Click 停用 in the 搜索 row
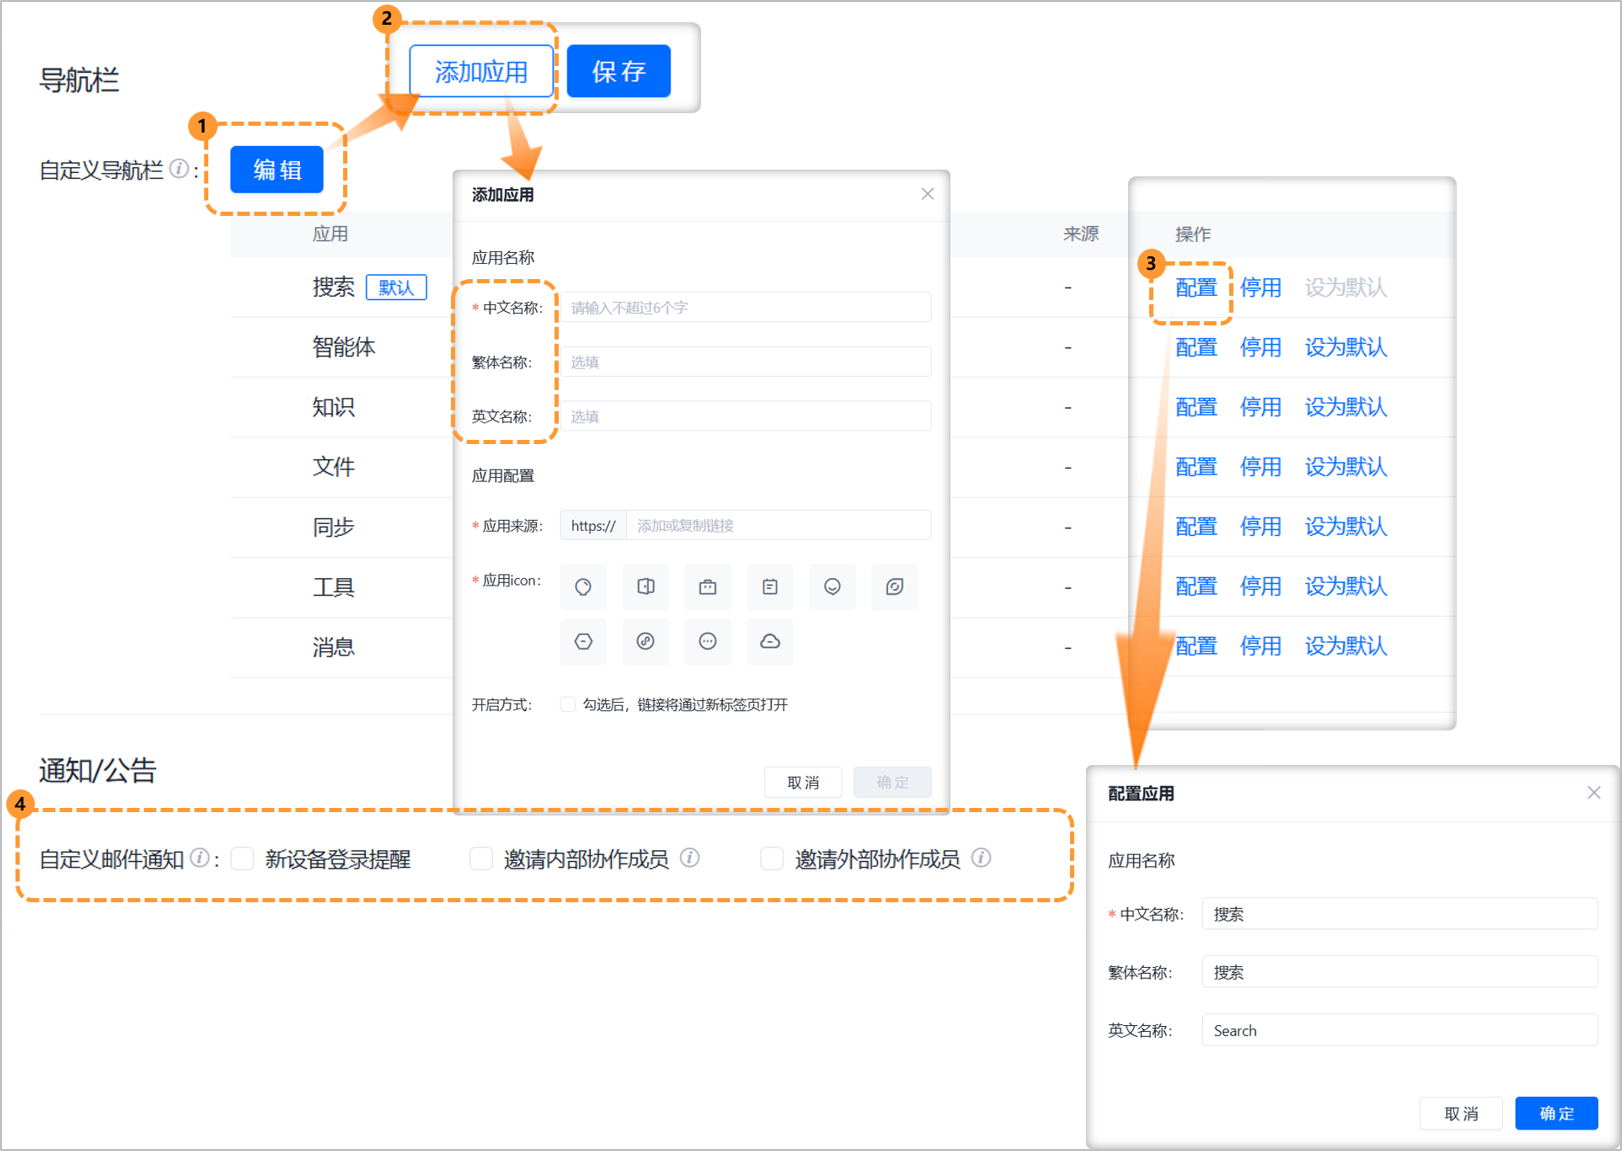Screen dimensions: 1622x1151 coord(1261,287)
